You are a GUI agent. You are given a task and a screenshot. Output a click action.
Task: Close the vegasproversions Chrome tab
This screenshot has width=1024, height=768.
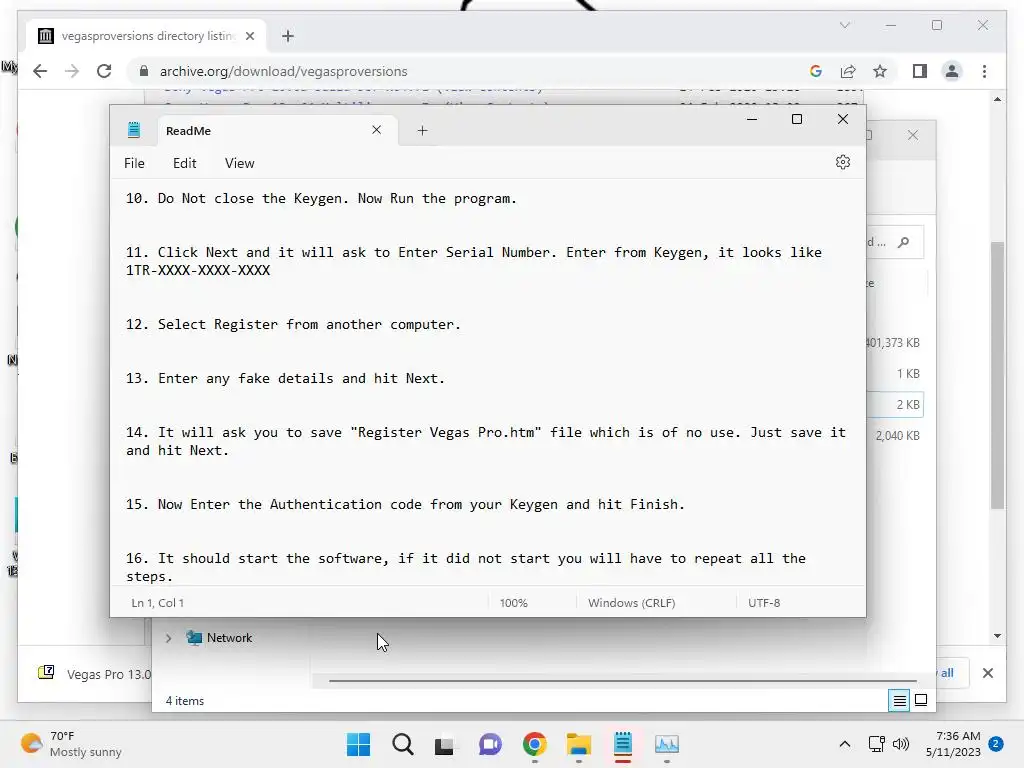(249, 36)
